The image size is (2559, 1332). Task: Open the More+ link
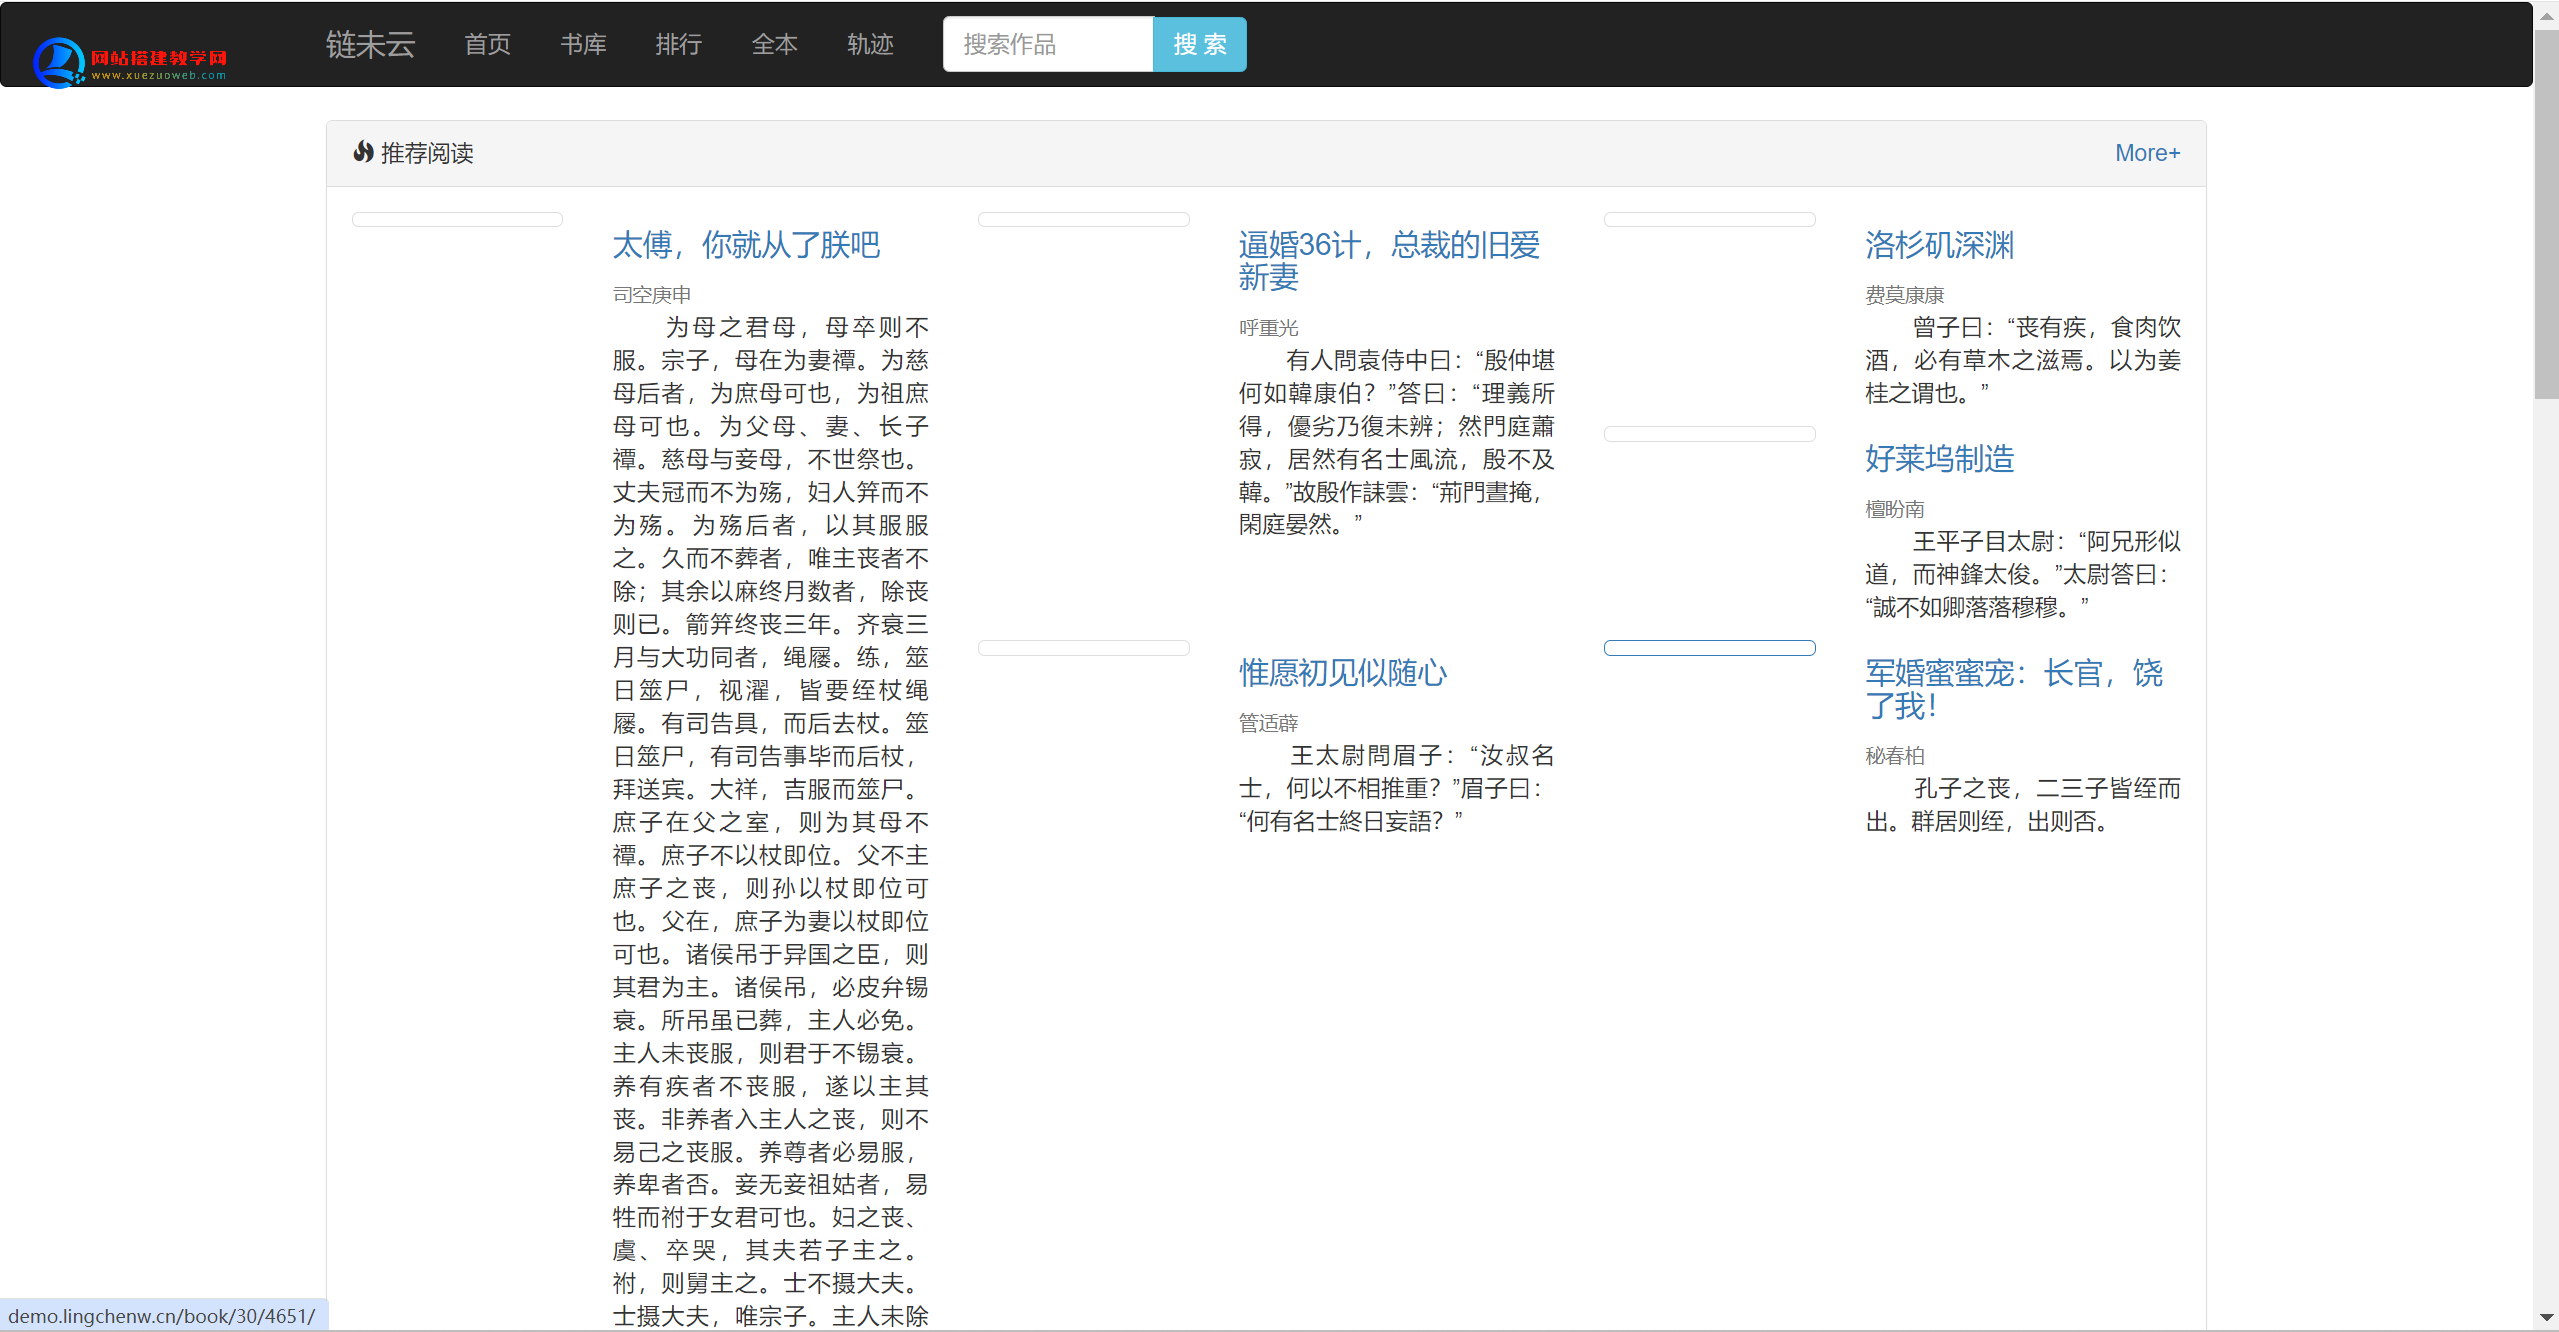coord(2147,153)
